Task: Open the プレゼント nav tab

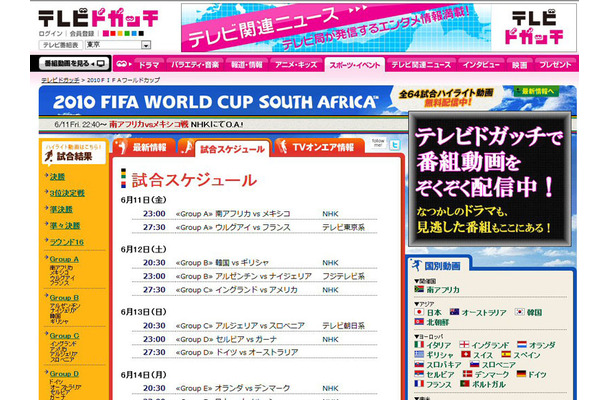Action: coord(556,65)
